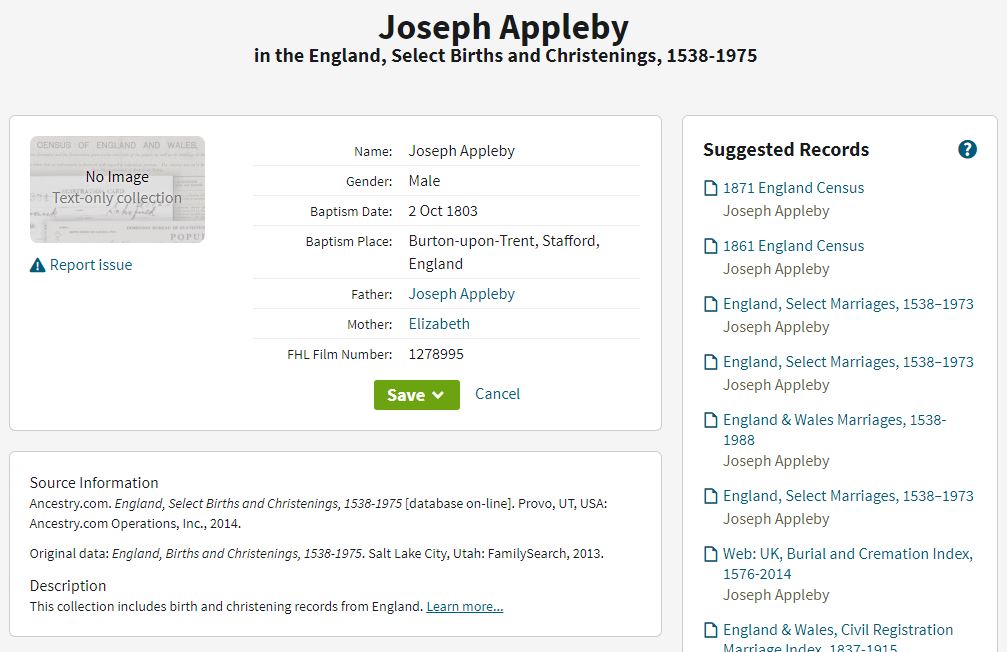The height and width of the screenshot is (652, 1007).
Task: Click the Report issue warning triangle icon
Action: tap(37, 265)
